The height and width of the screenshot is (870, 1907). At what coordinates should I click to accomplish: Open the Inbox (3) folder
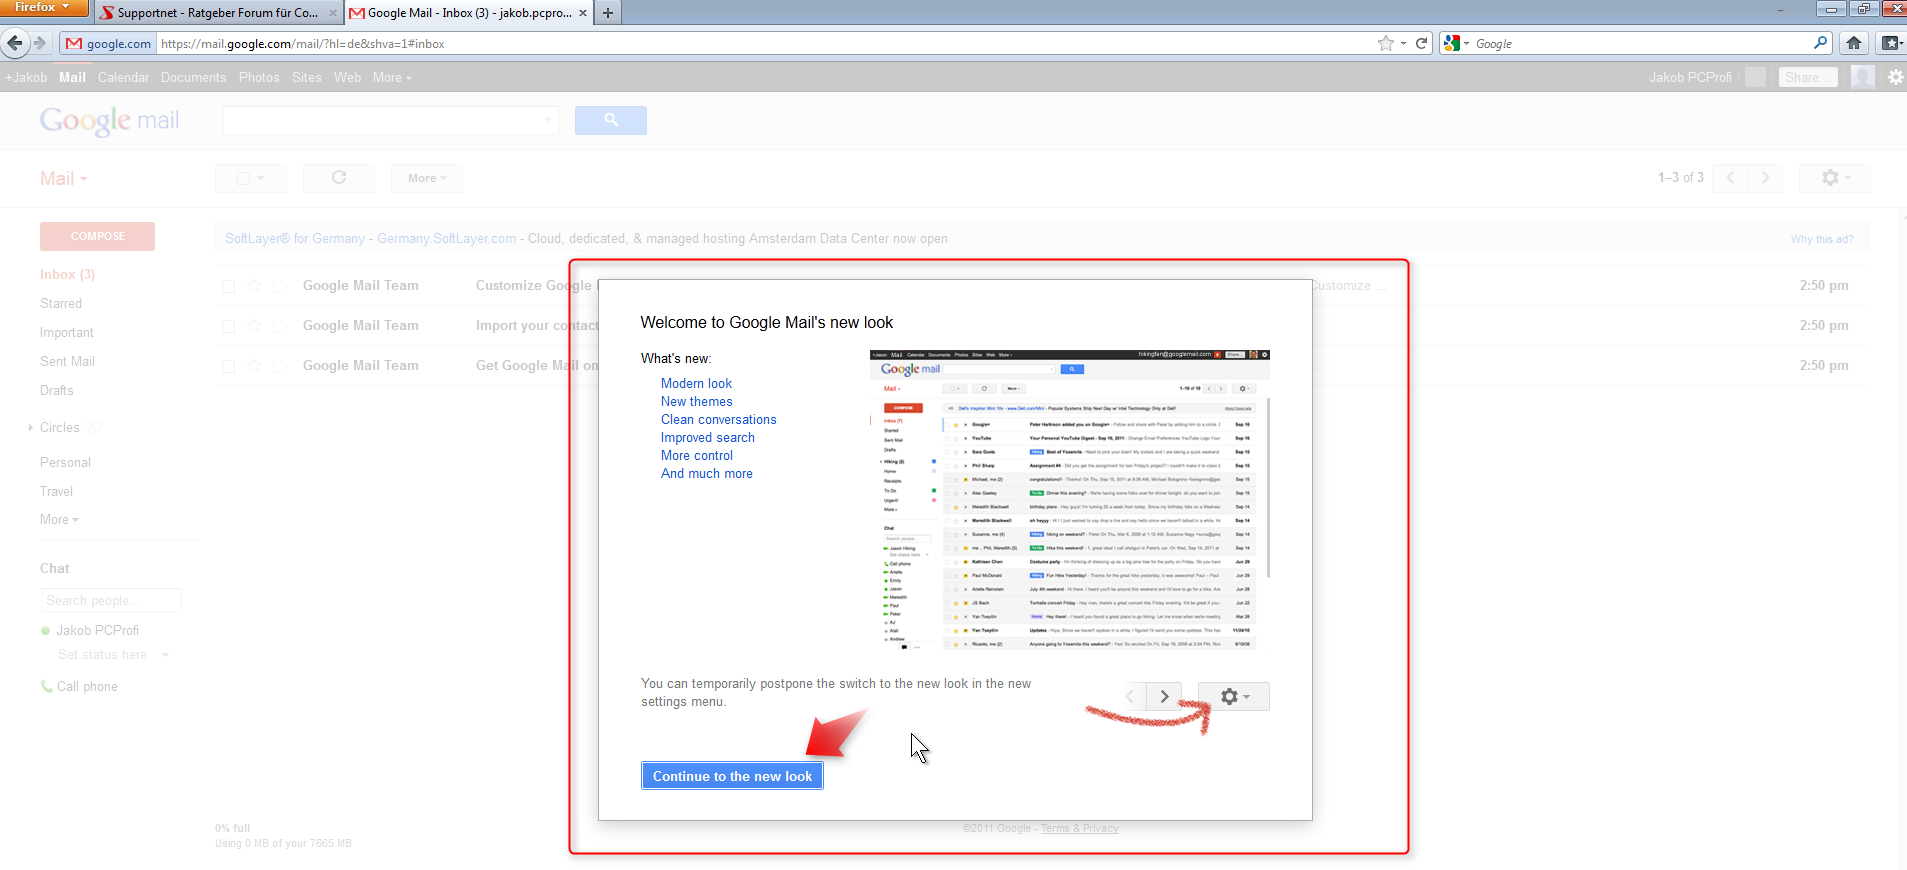pos(67,274)
